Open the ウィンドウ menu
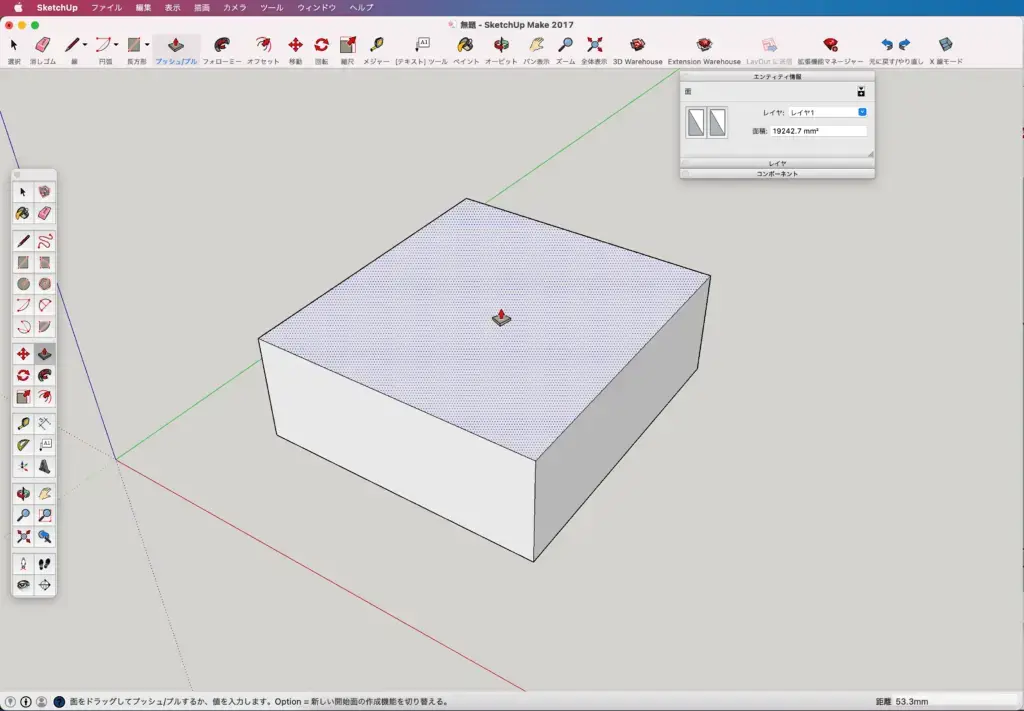The width and height of the screenshot is (1024, 711). click(x=317, y=8)
